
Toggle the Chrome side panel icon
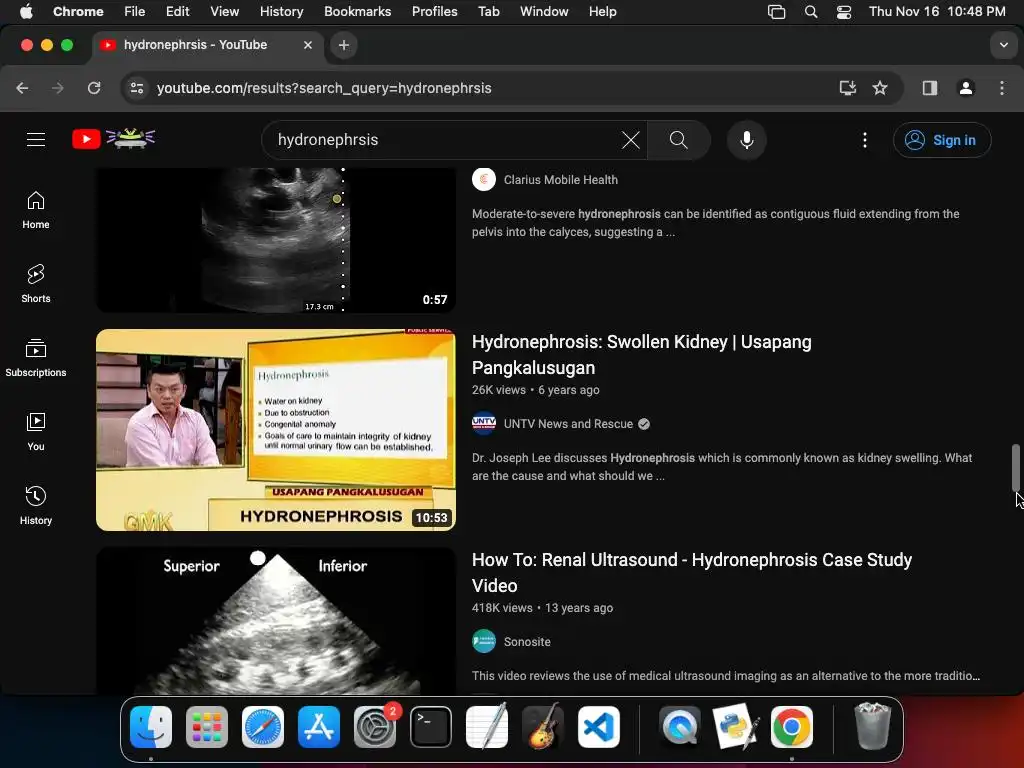[930, 88]
